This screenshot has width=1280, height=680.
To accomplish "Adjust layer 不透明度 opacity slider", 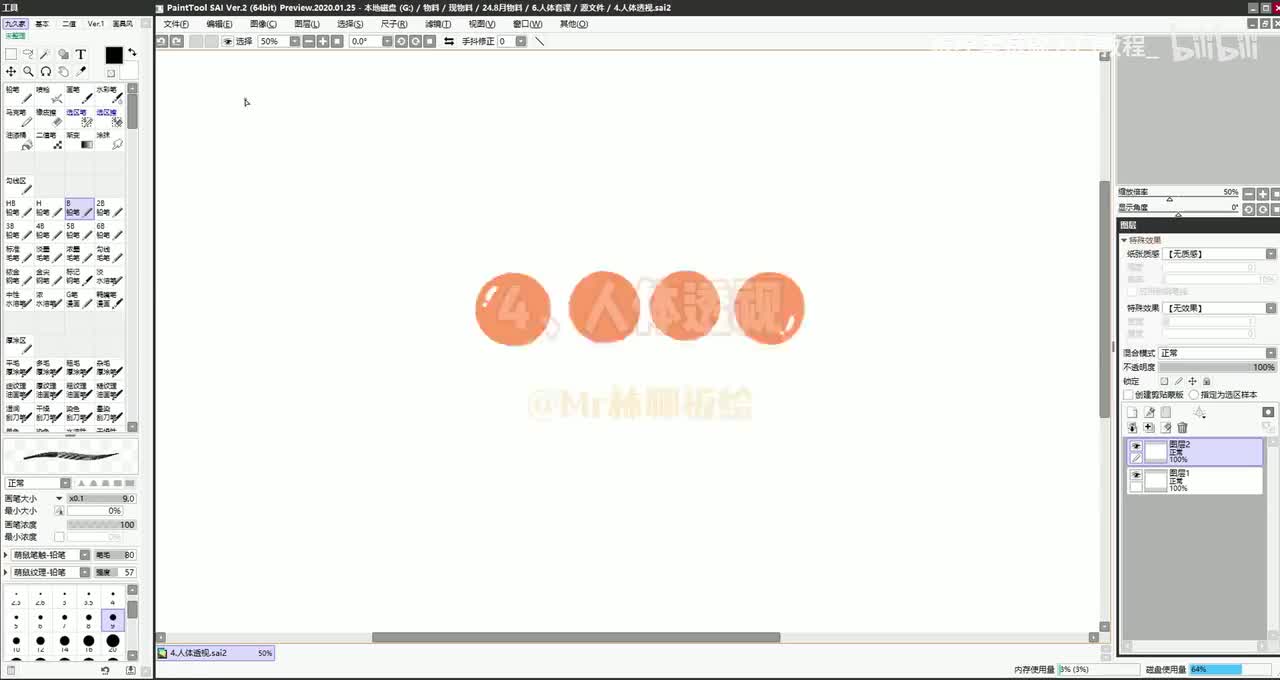I will pos(1217,367).
